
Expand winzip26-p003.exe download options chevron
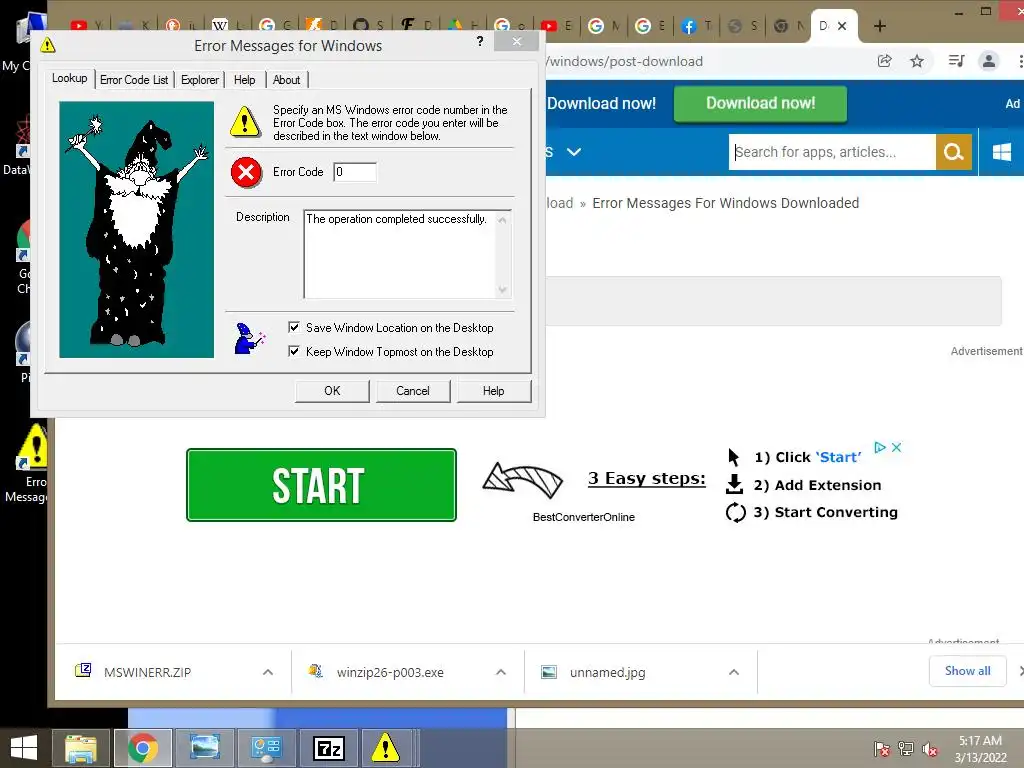501,672
